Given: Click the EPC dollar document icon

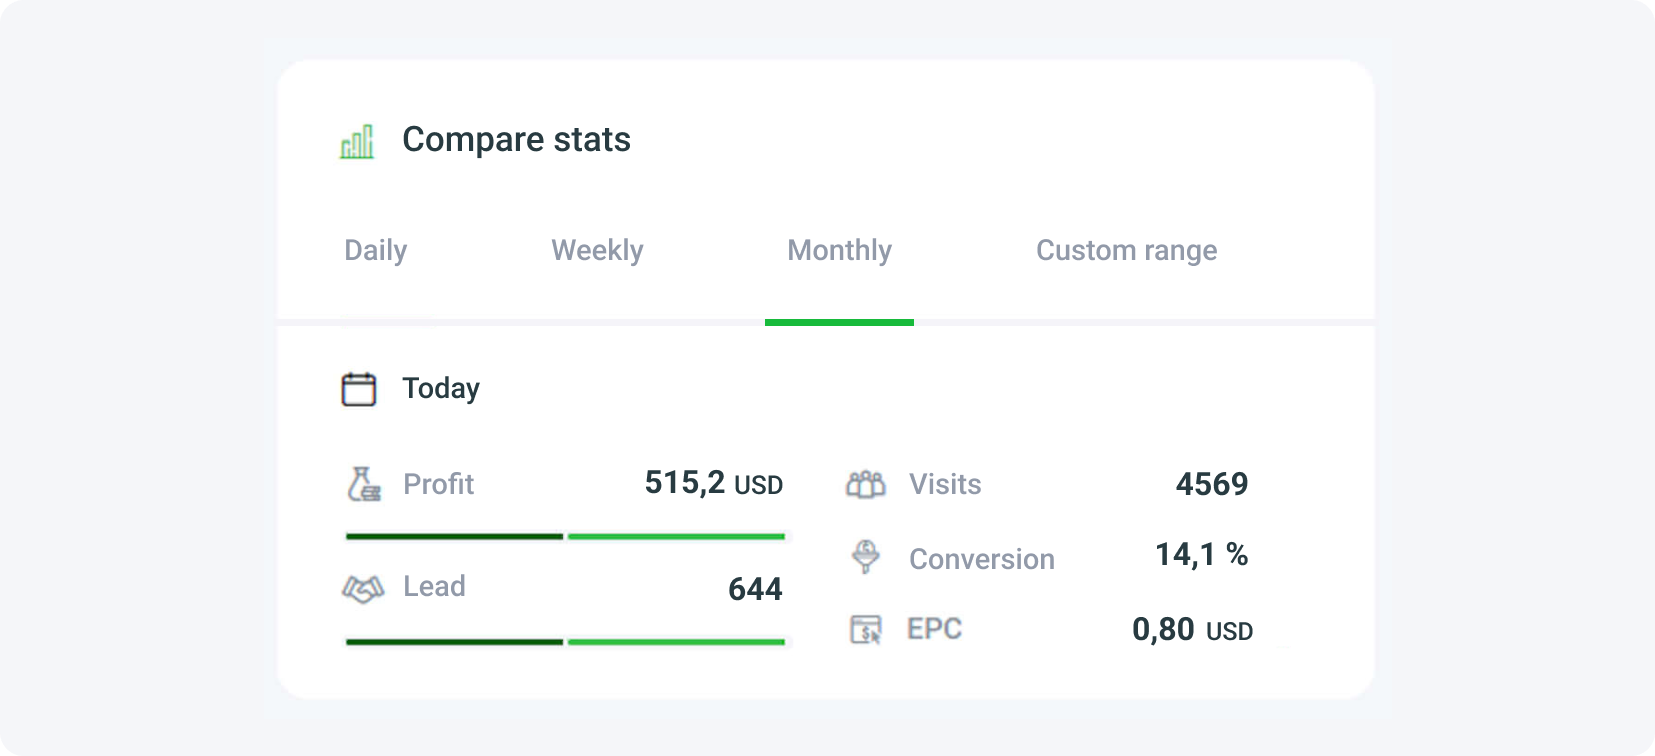Looking at the screenshot, I should tap(867, 629).
